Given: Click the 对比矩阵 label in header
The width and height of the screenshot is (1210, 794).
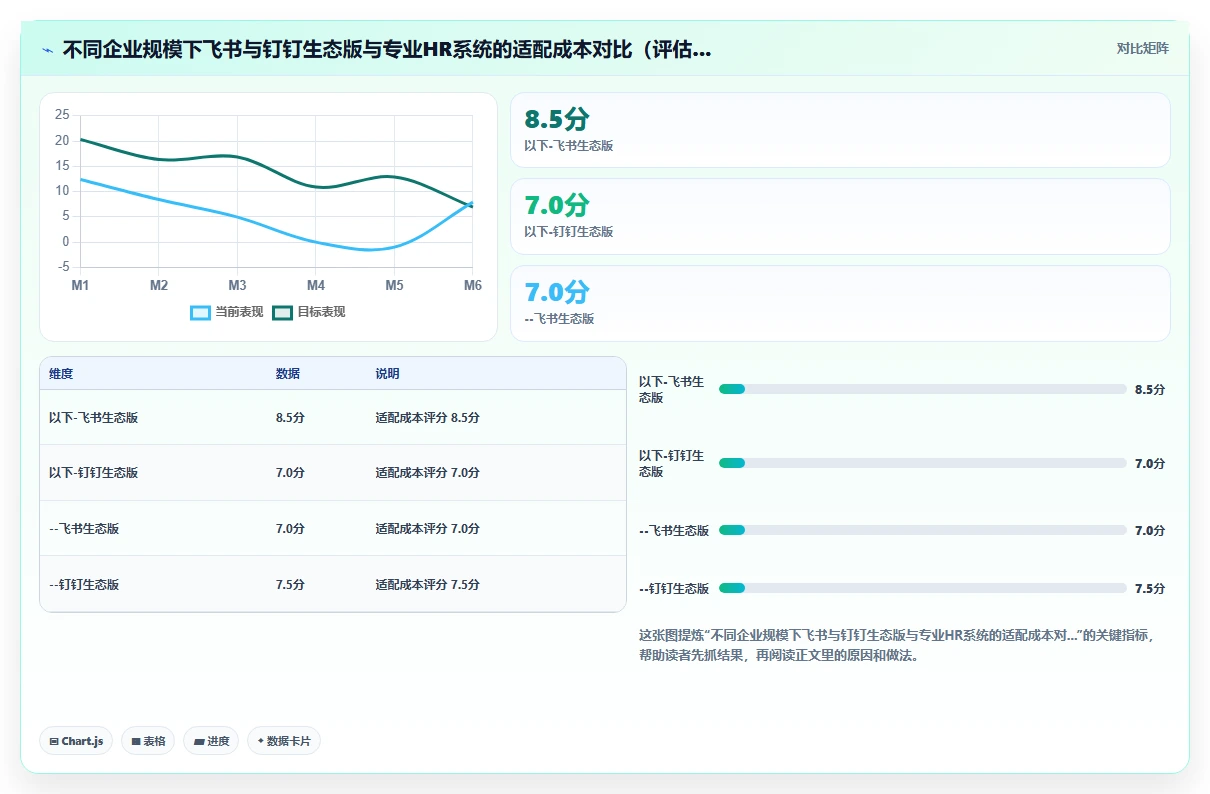Looking at the screenshot, I should pyautogui.click(x=1142, y=48).
